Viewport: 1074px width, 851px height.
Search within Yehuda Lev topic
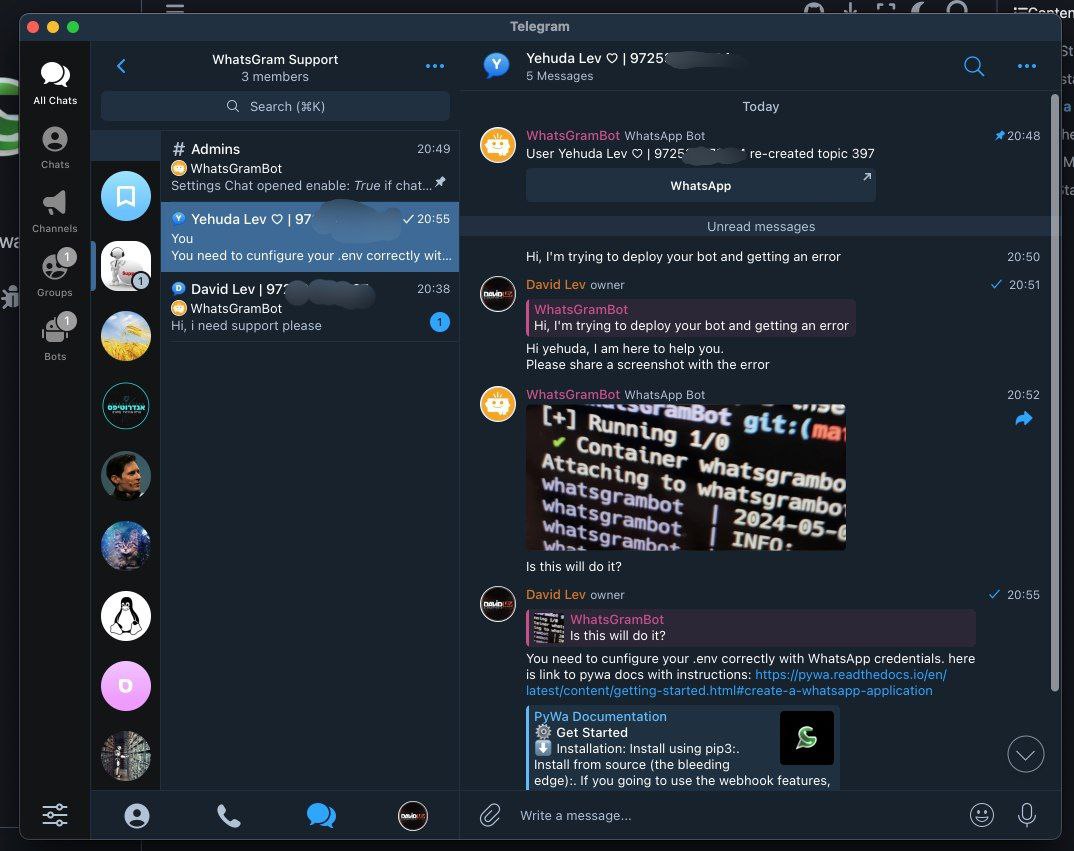pos(973,66)
